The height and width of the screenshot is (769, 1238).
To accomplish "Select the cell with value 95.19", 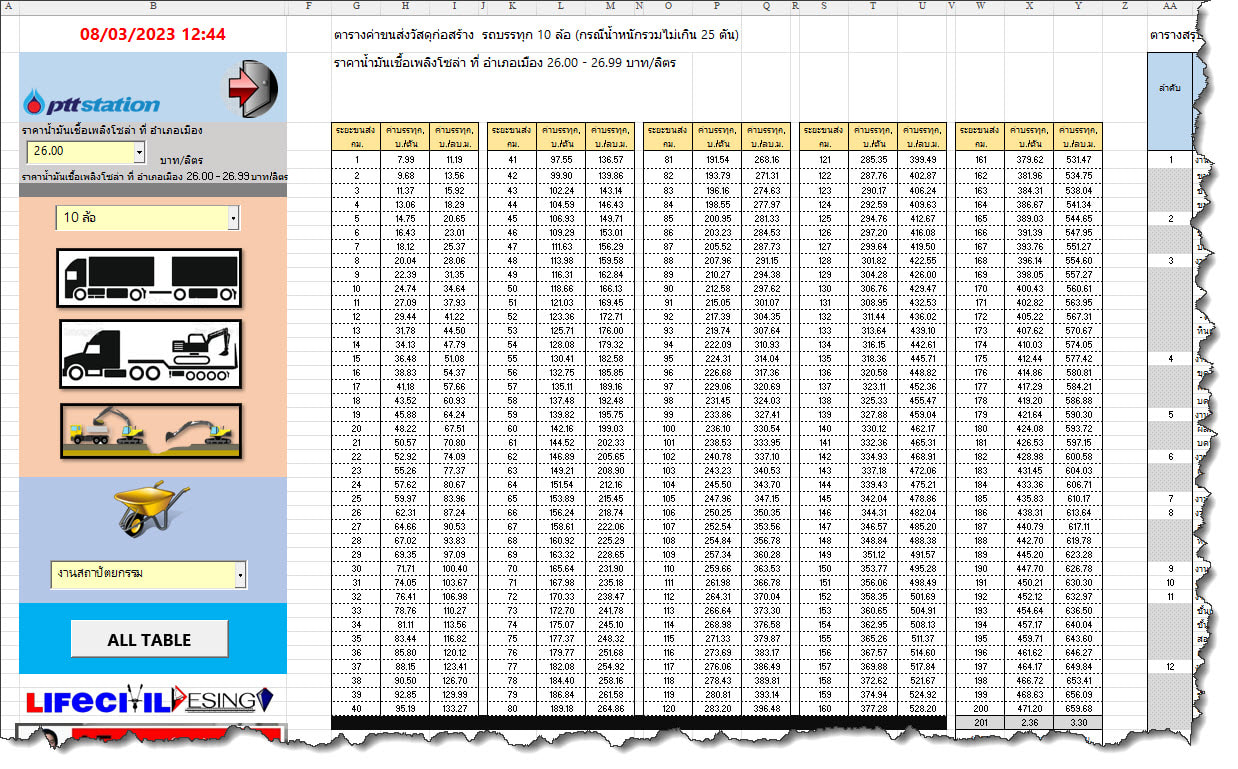I will pos(405,709).
